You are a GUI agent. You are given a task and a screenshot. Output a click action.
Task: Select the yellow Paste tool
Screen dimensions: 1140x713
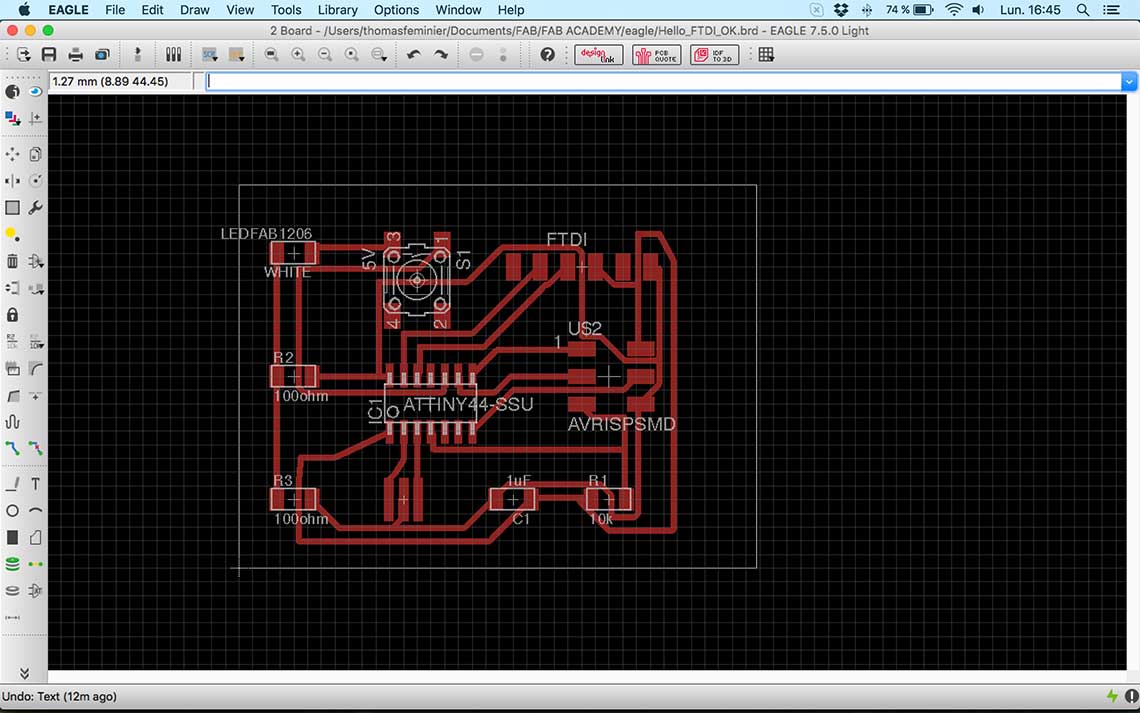[12, 234]
